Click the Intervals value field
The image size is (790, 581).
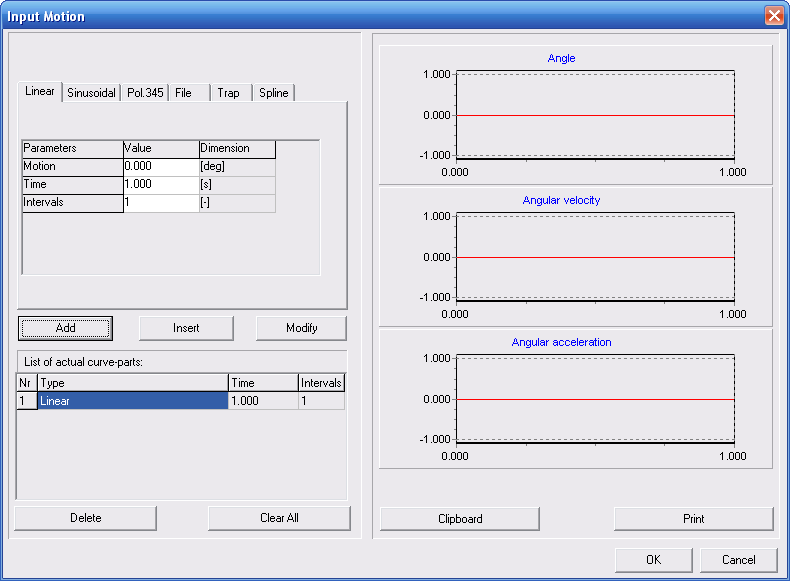(161, 203)
